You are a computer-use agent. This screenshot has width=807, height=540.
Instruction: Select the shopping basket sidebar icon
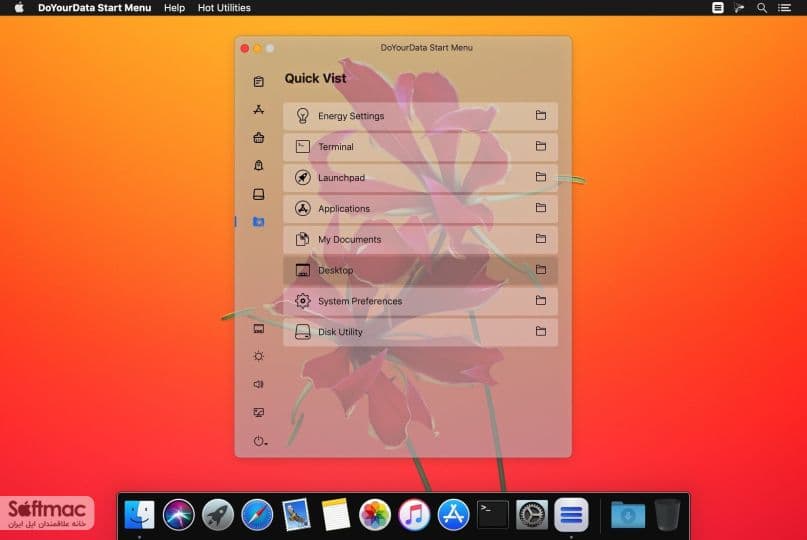(x=258, y=137)
